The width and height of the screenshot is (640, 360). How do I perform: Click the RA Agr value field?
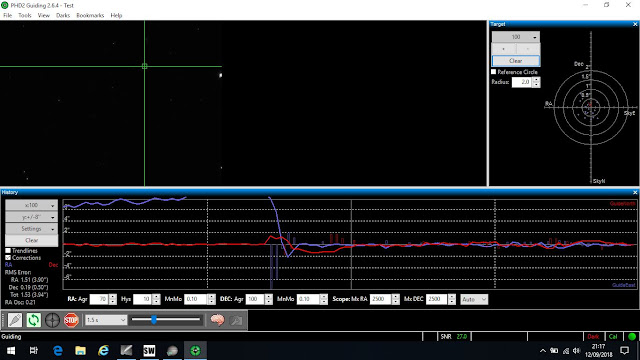tap(99, 299)
